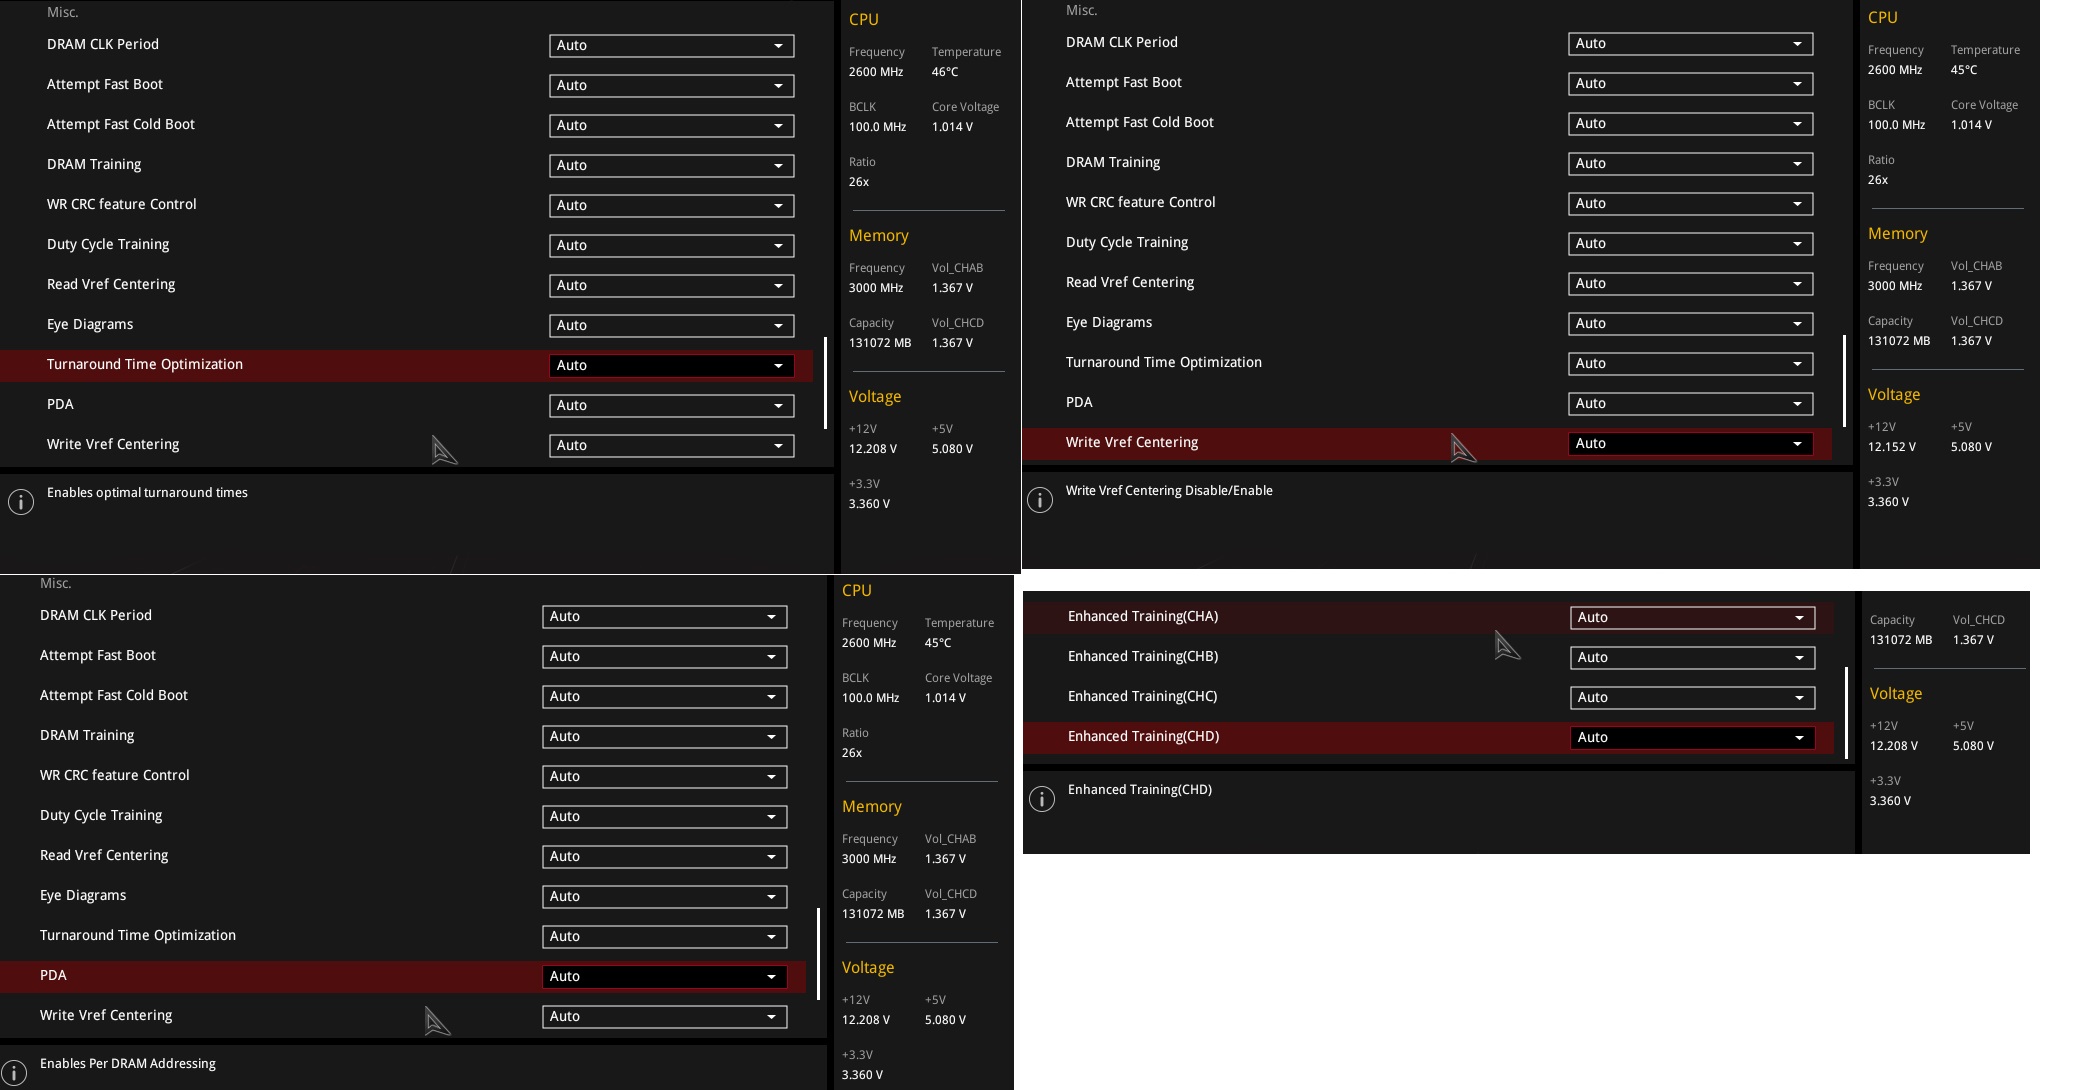Select the highlighted Enhanced Training(CHD) row label

(x=1143, y=737)
